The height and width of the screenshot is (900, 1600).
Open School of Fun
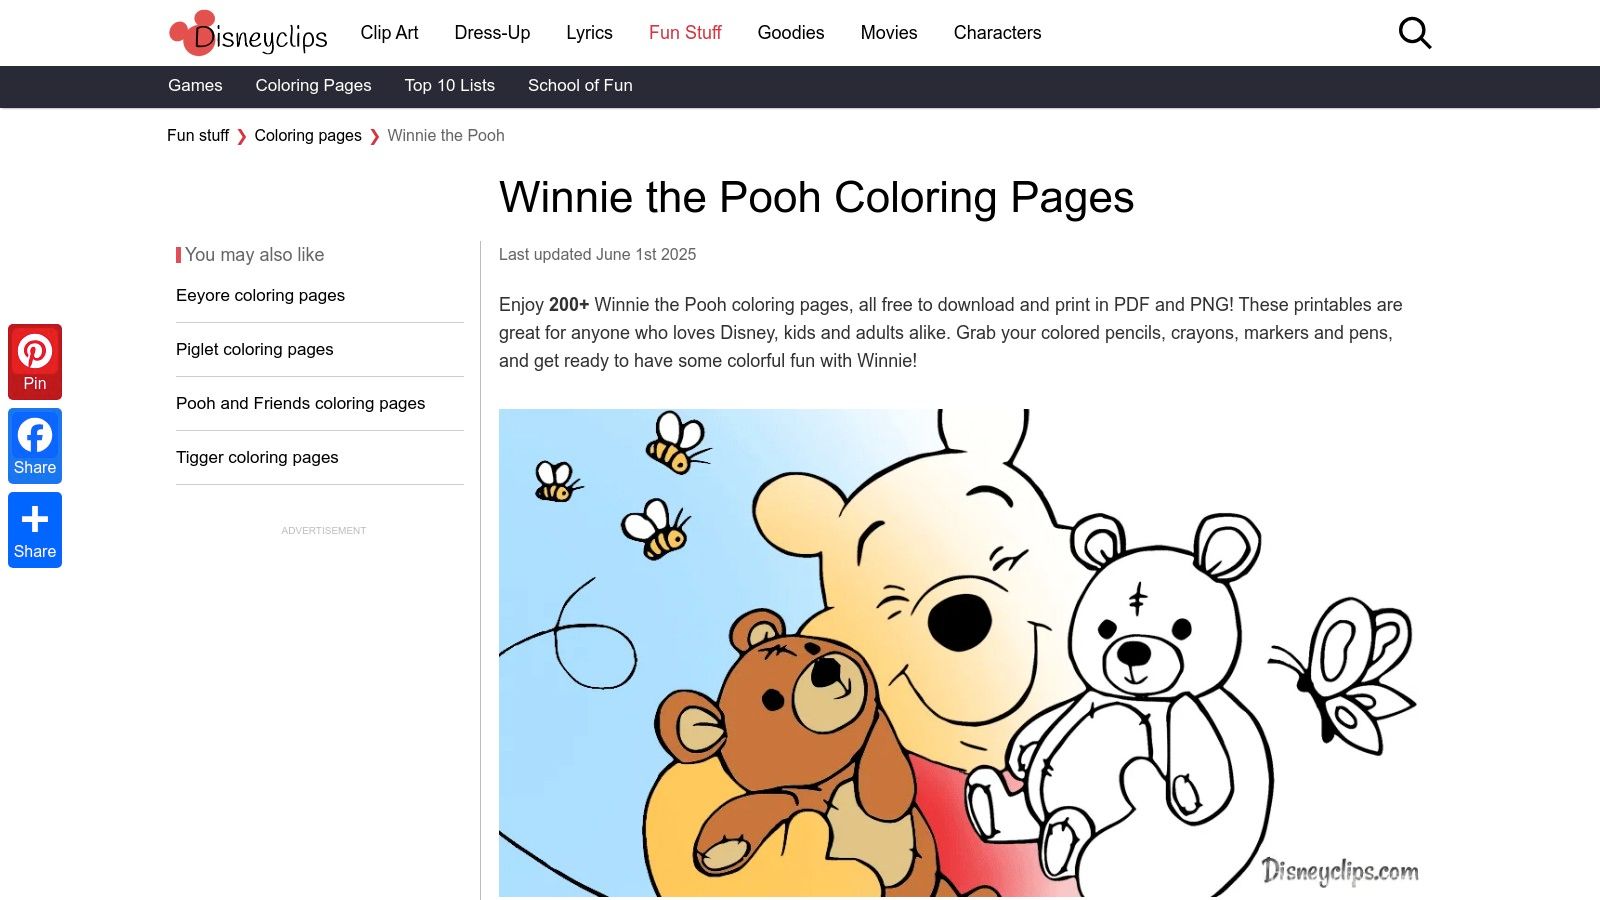580,86
